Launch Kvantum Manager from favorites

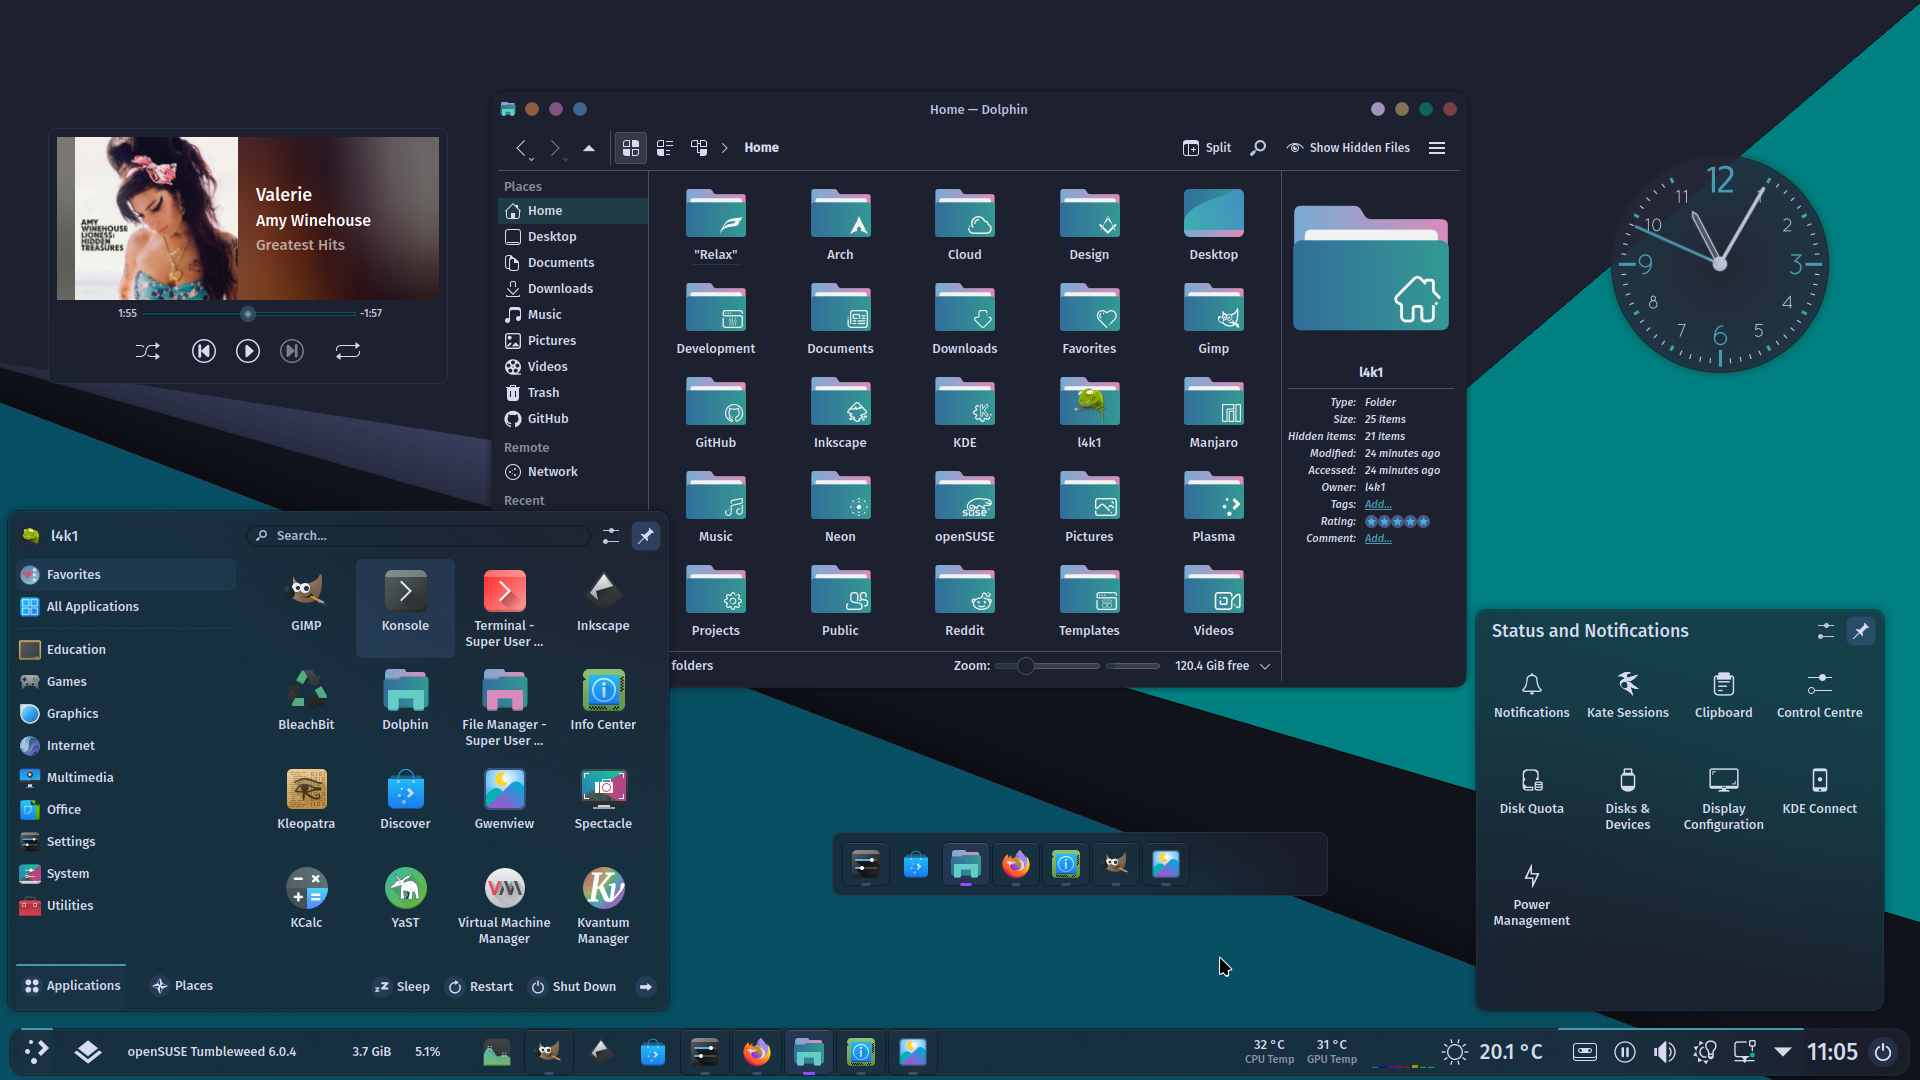603,907
